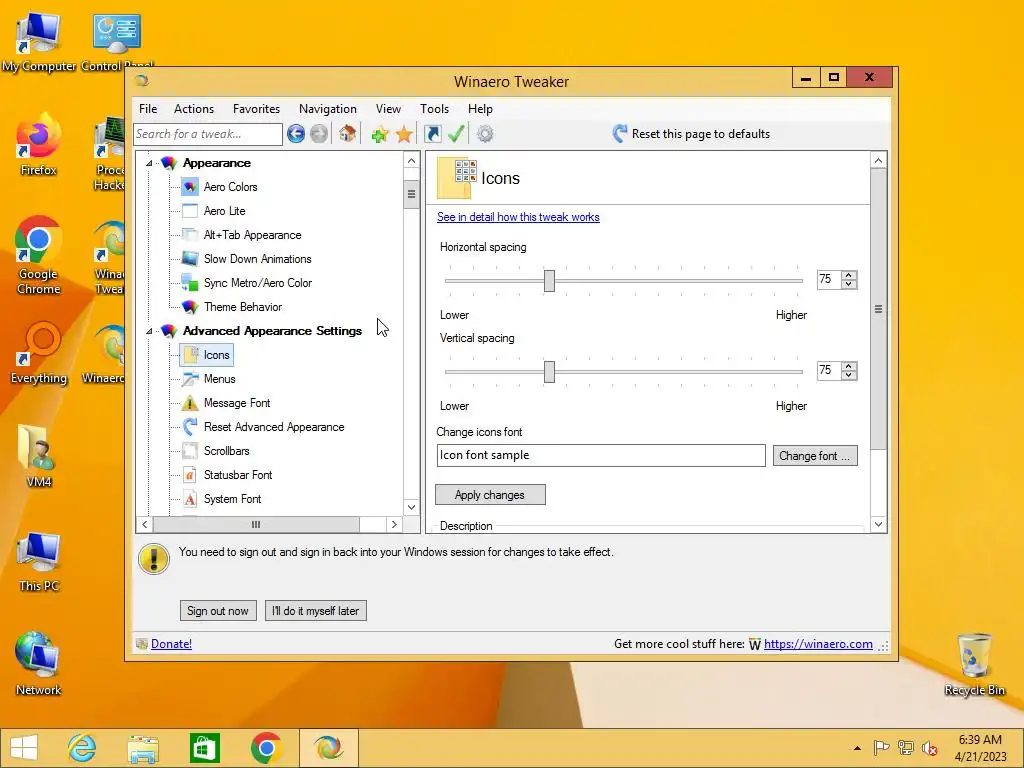Open the Donate! link
Screen dimensions: 1024x768
click(171, 644)
